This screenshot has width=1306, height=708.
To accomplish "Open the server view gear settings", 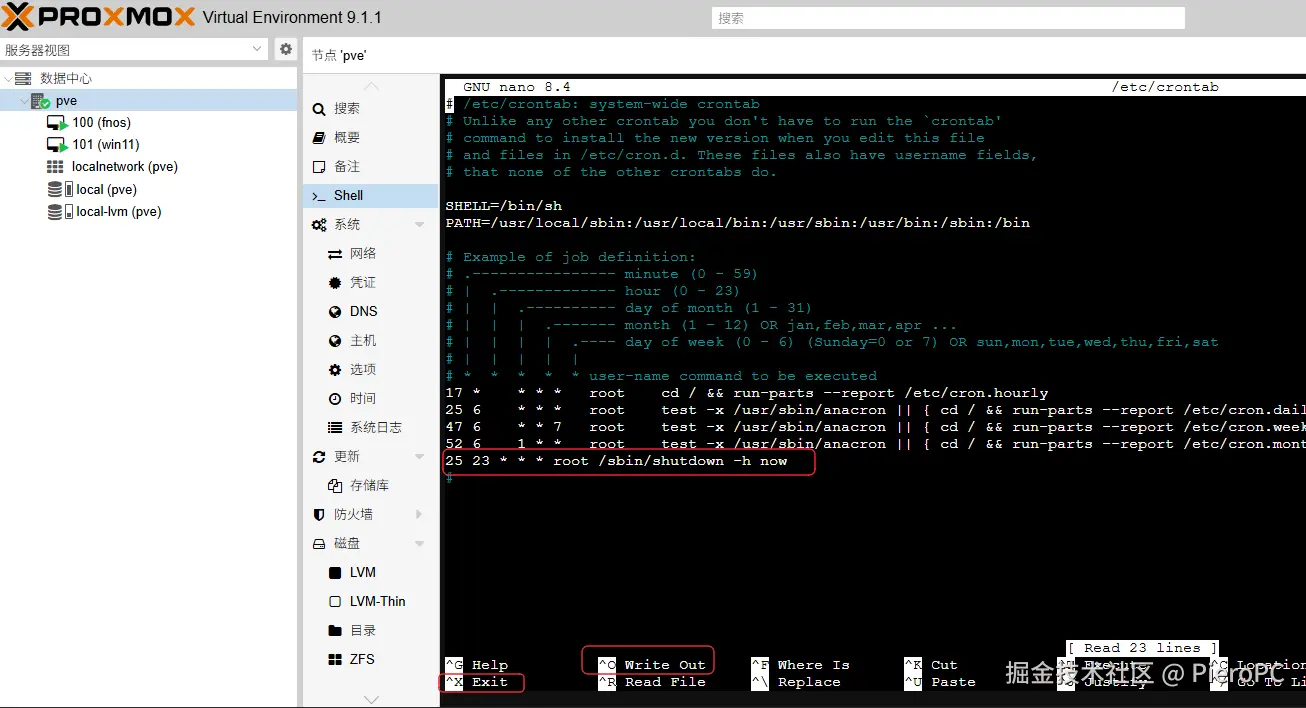I will pos(286,49).
